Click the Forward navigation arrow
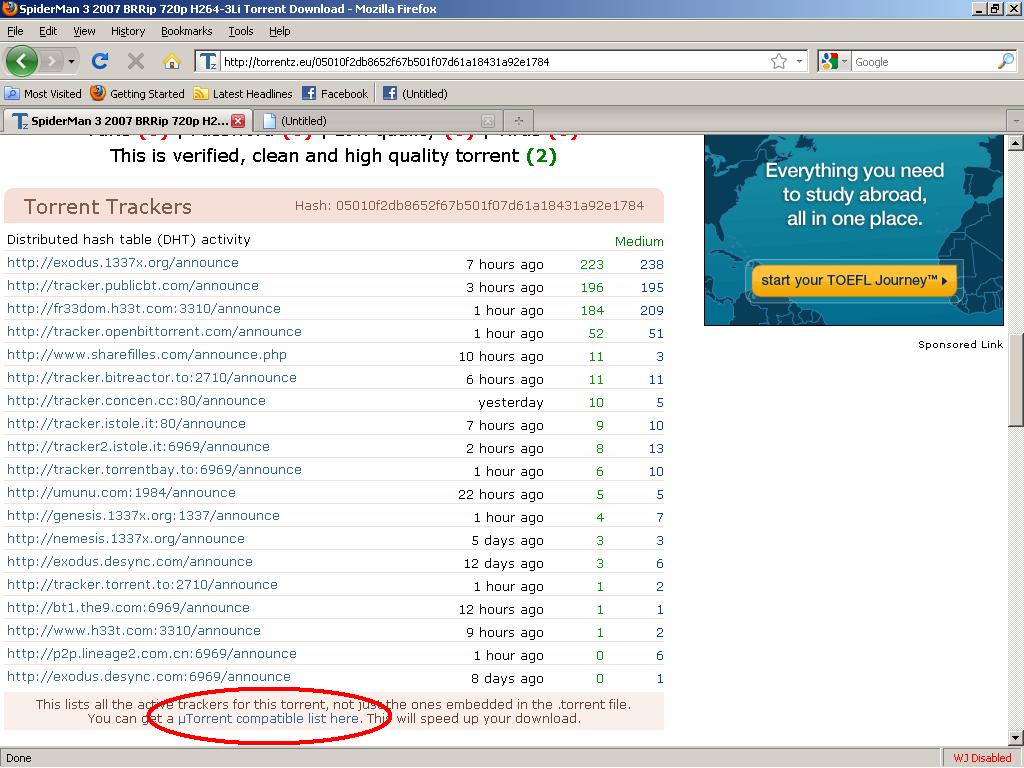The height and width of the screenshot is (768, 1024). coord(52,62)
